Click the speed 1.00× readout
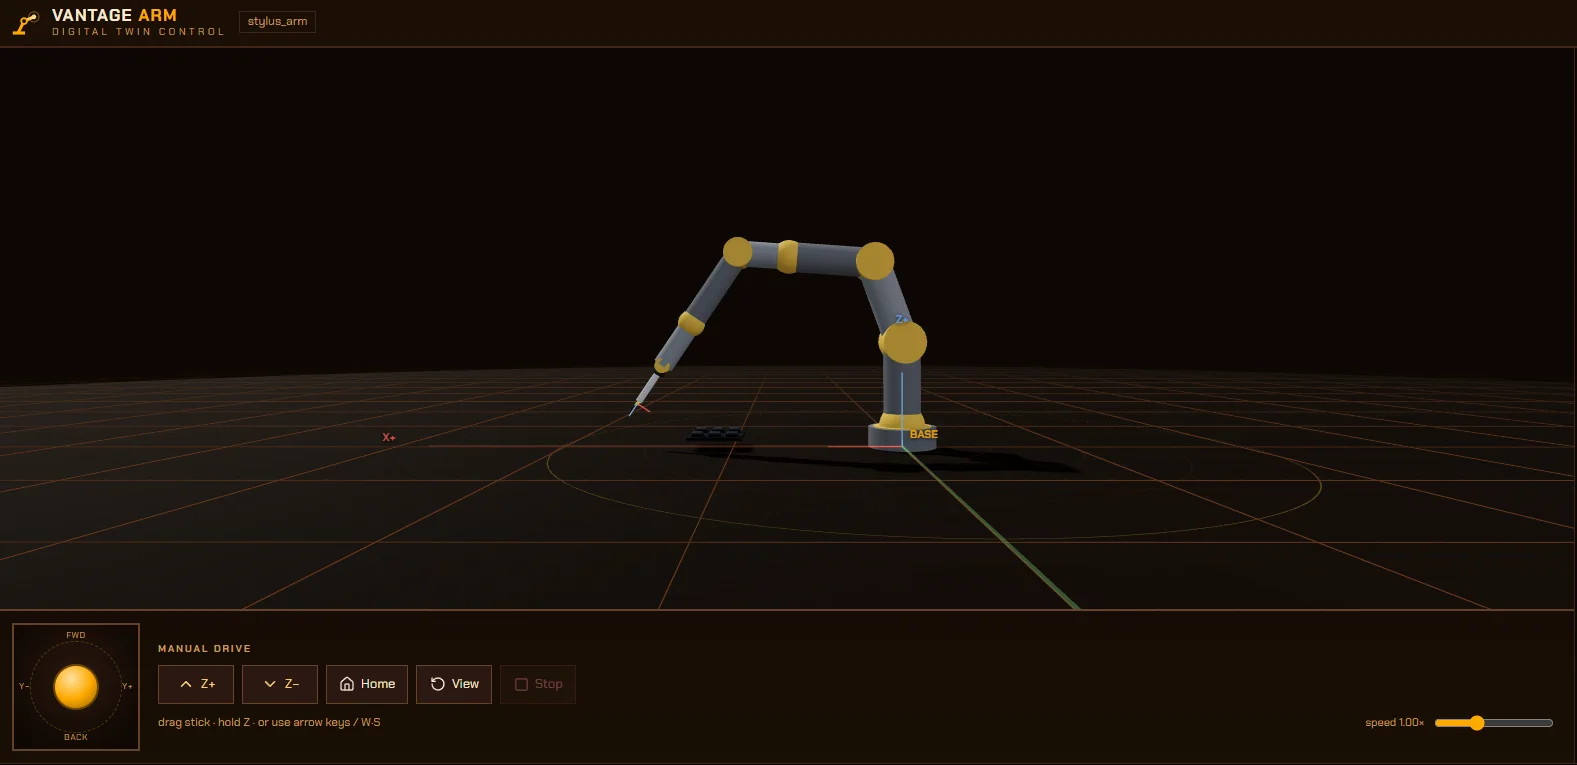 1394,723
